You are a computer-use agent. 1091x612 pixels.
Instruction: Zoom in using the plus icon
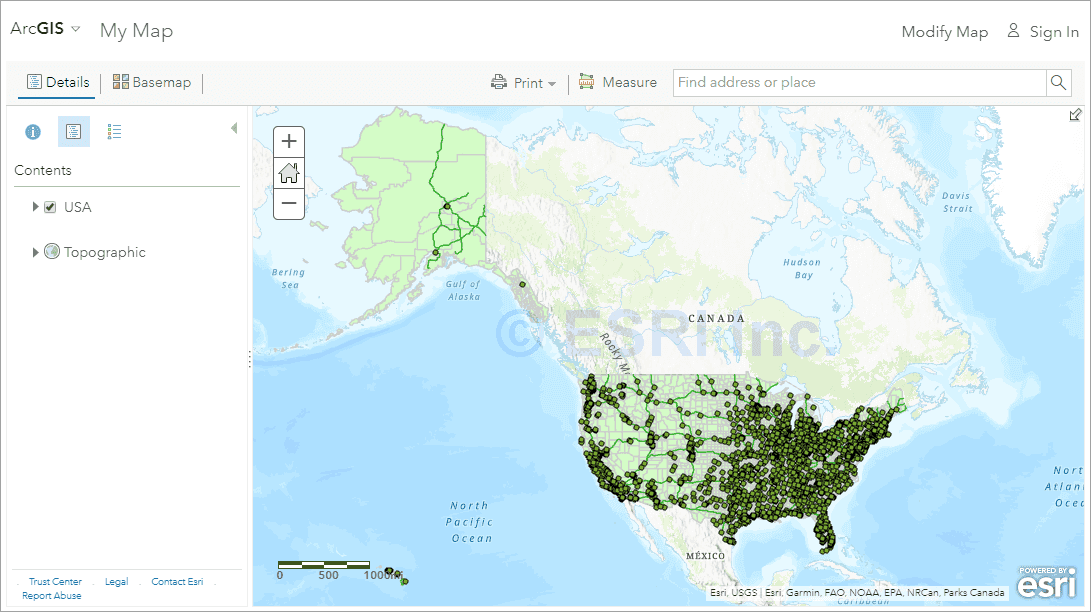point(288,141)
